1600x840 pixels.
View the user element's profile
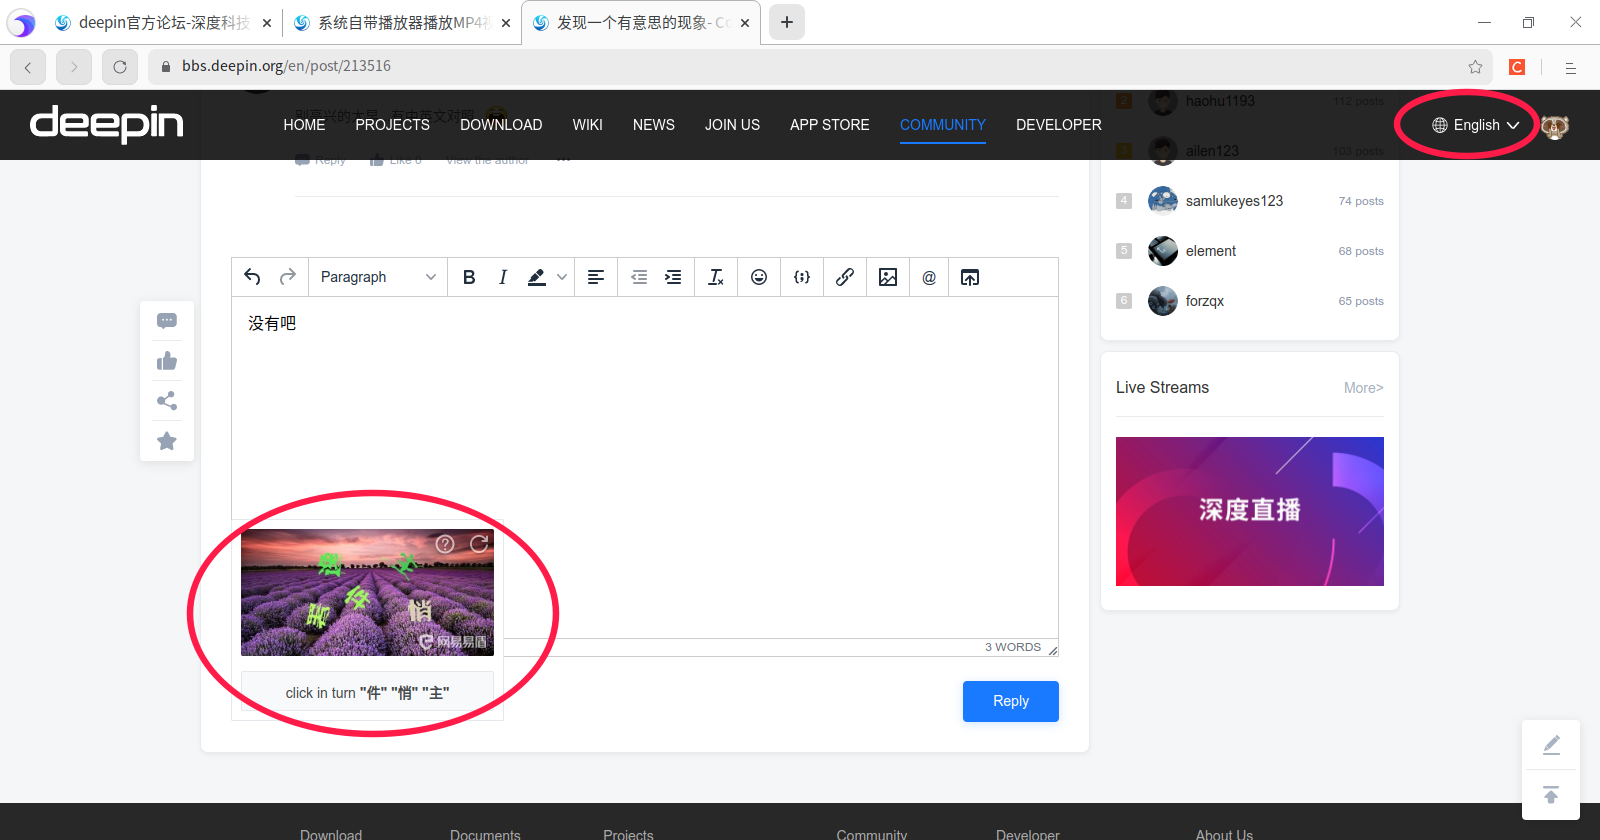click(x=1211, y=251)
